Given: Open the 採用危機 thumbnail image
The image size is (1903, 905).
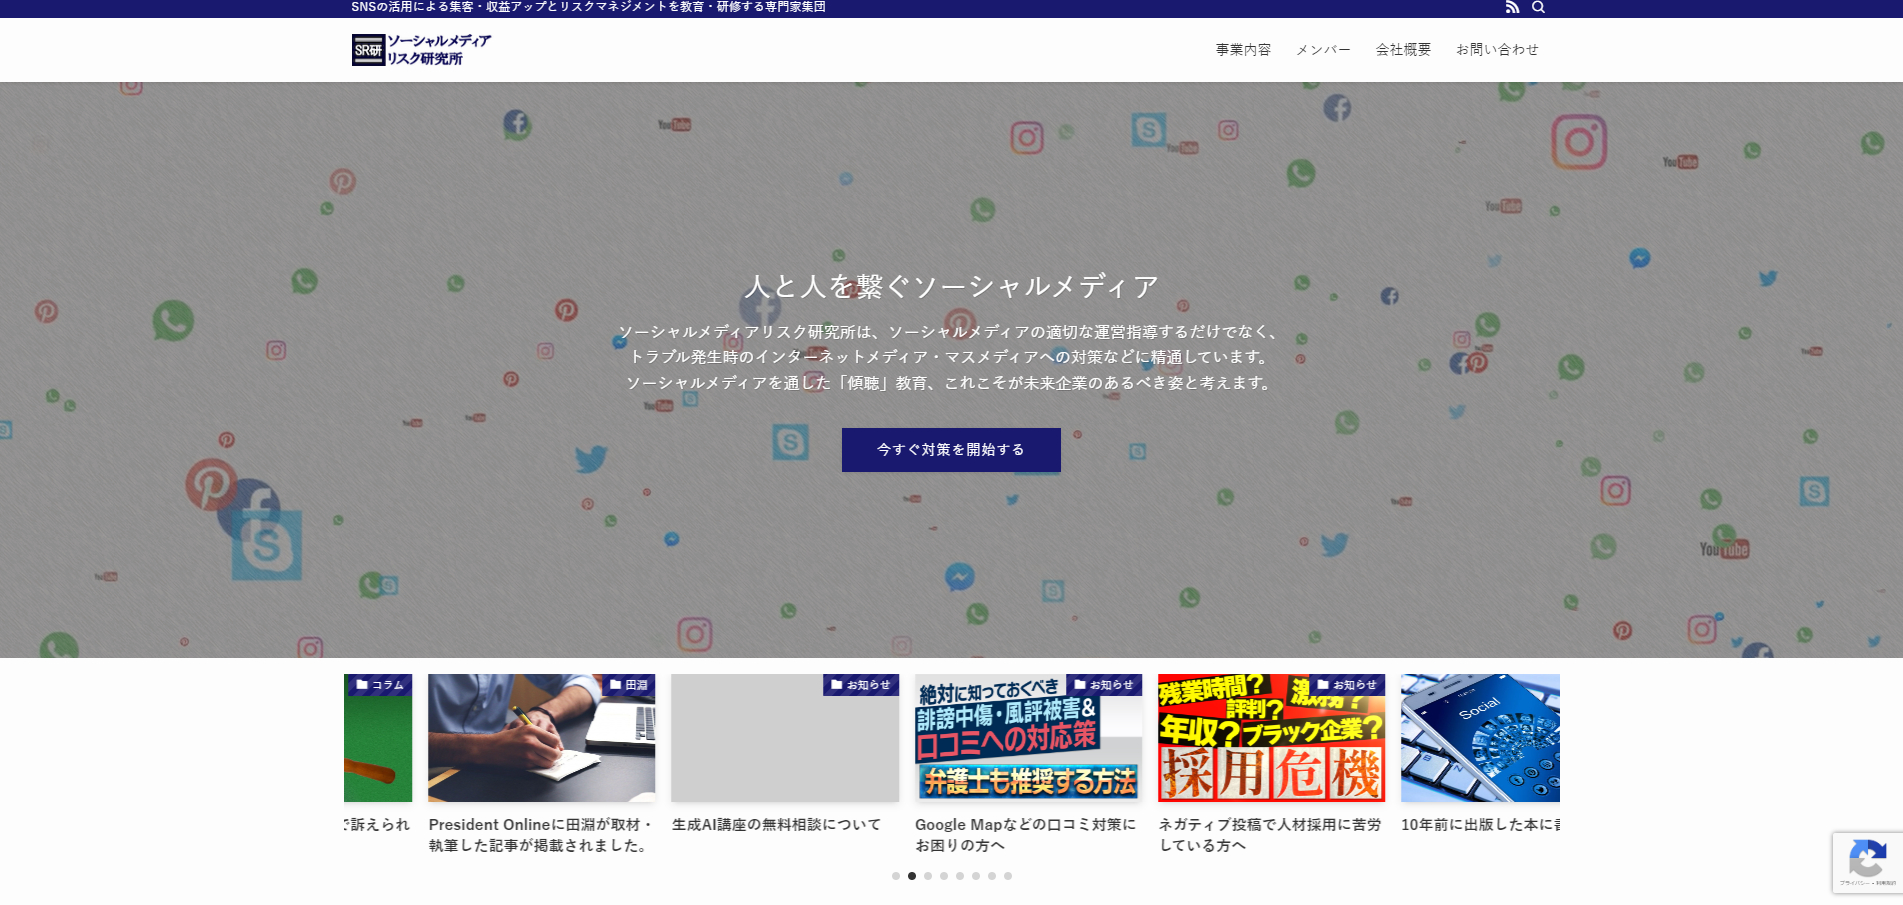Looking at the screenshot, I should click(x=1271, y=738).
